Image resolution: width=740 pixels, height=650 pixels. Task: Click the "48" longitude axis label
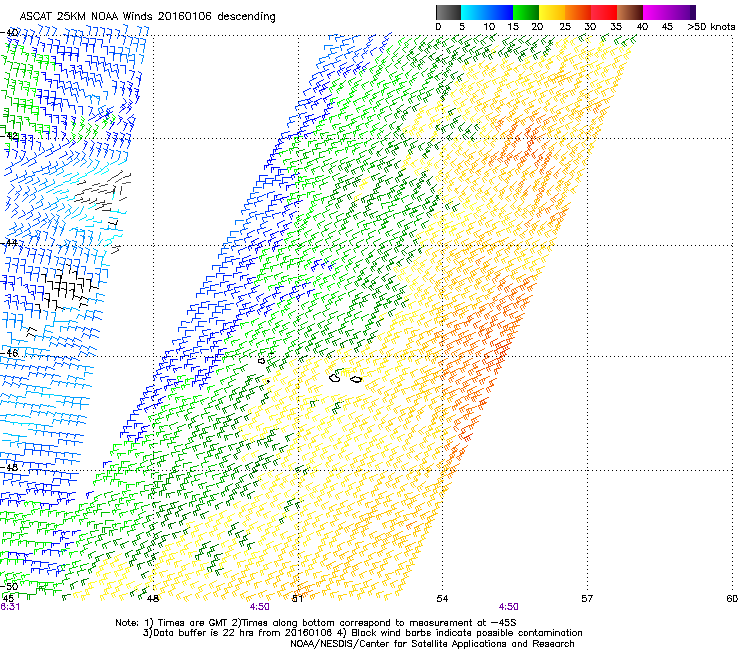[x=152, y=599]
